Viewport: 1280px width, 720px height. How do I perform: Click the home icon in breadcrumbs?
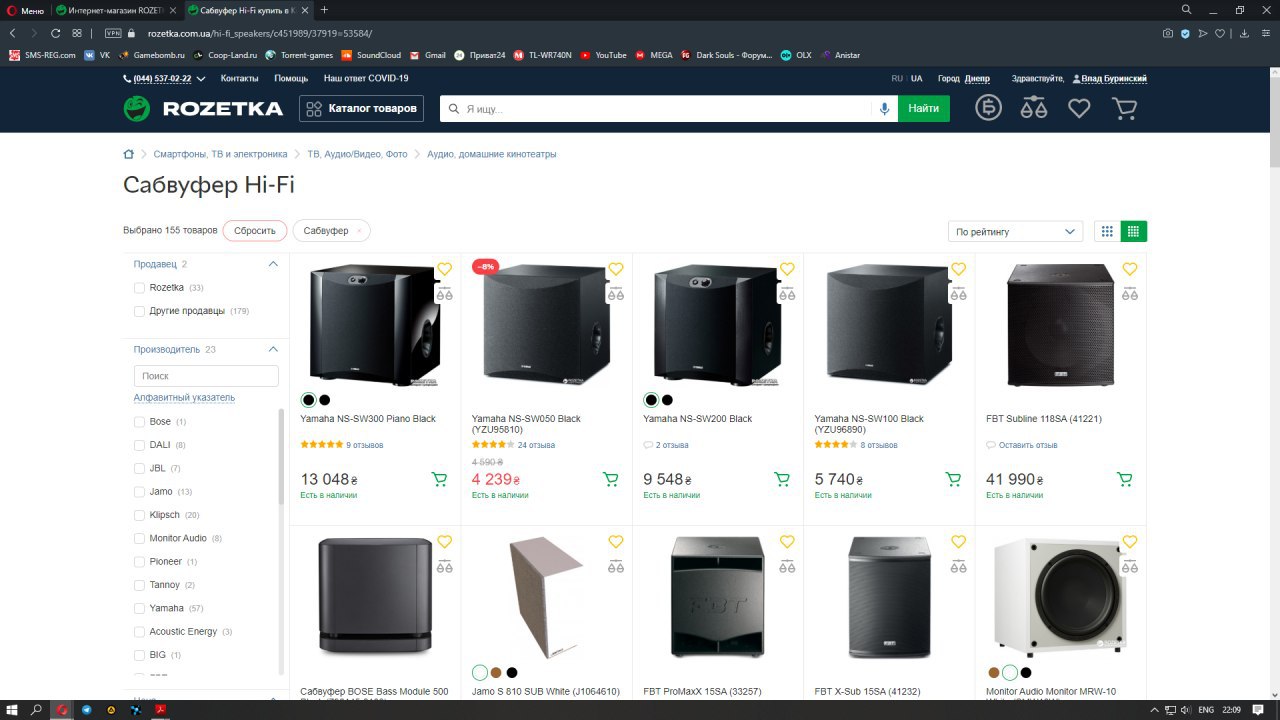pyautogui.click(x=128, y=154)
